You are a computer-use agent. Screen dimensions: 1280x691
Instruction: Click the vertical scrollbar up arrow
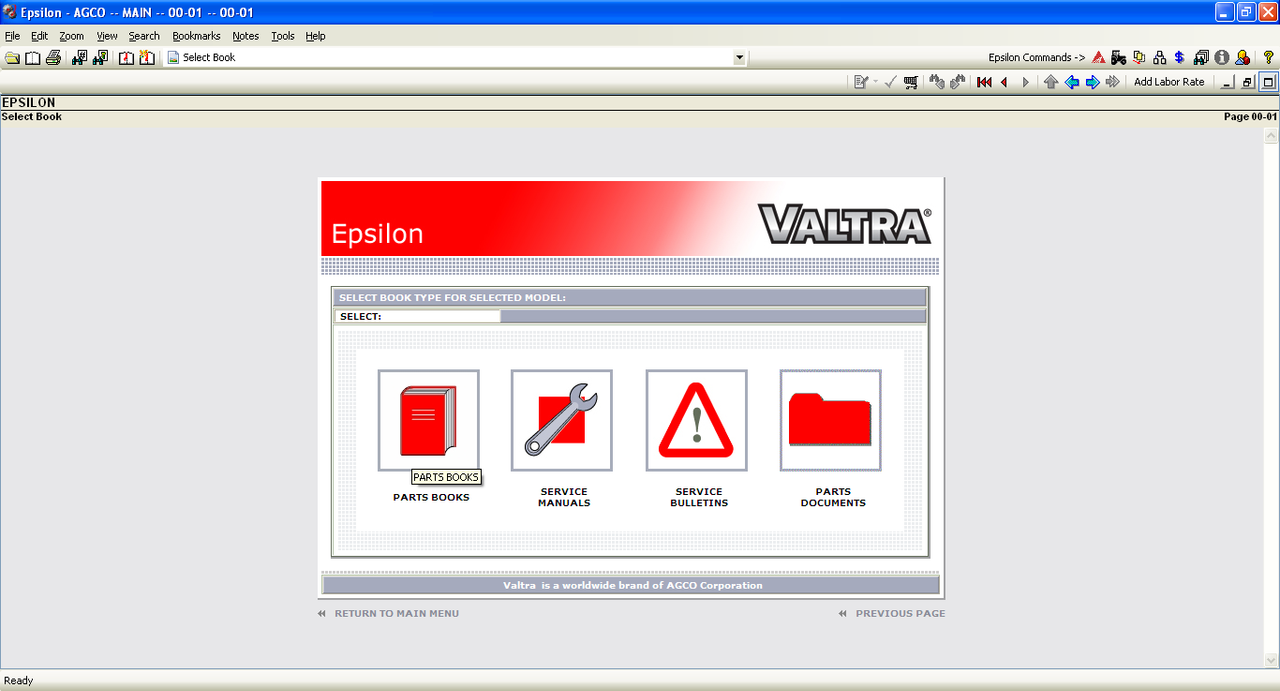click(1271, 135)
